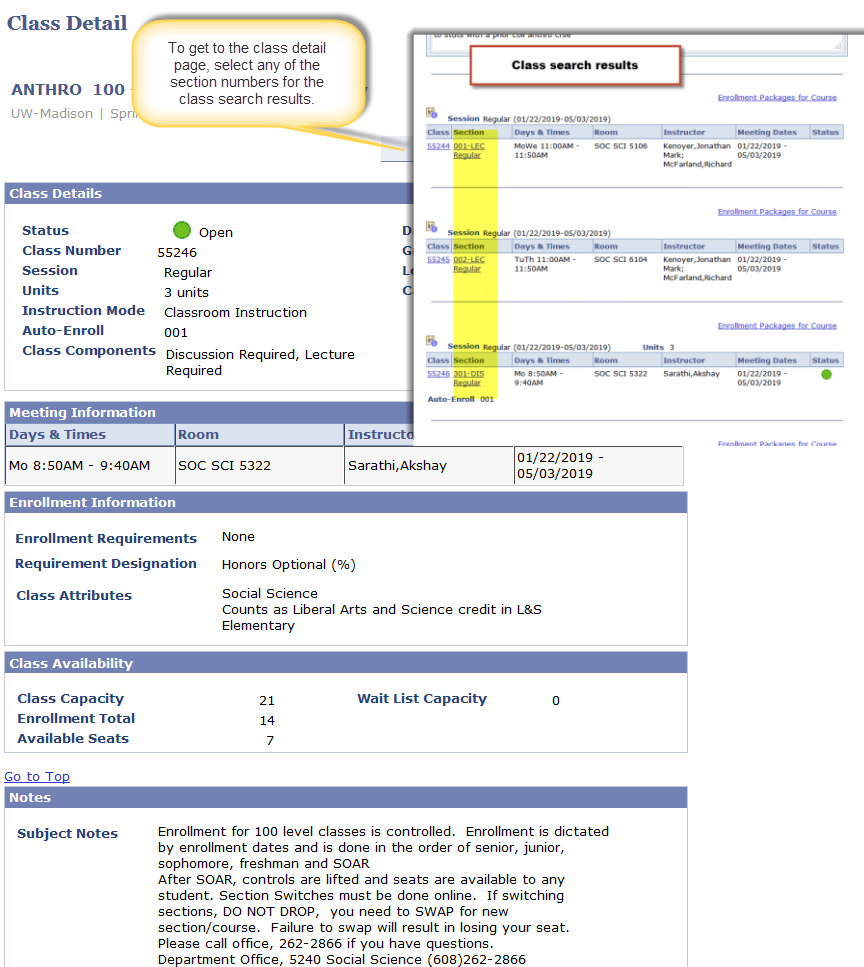The image size is (864, 967).
Task: Click the Auto-Enroll value 001
Action: click(176, 332)
